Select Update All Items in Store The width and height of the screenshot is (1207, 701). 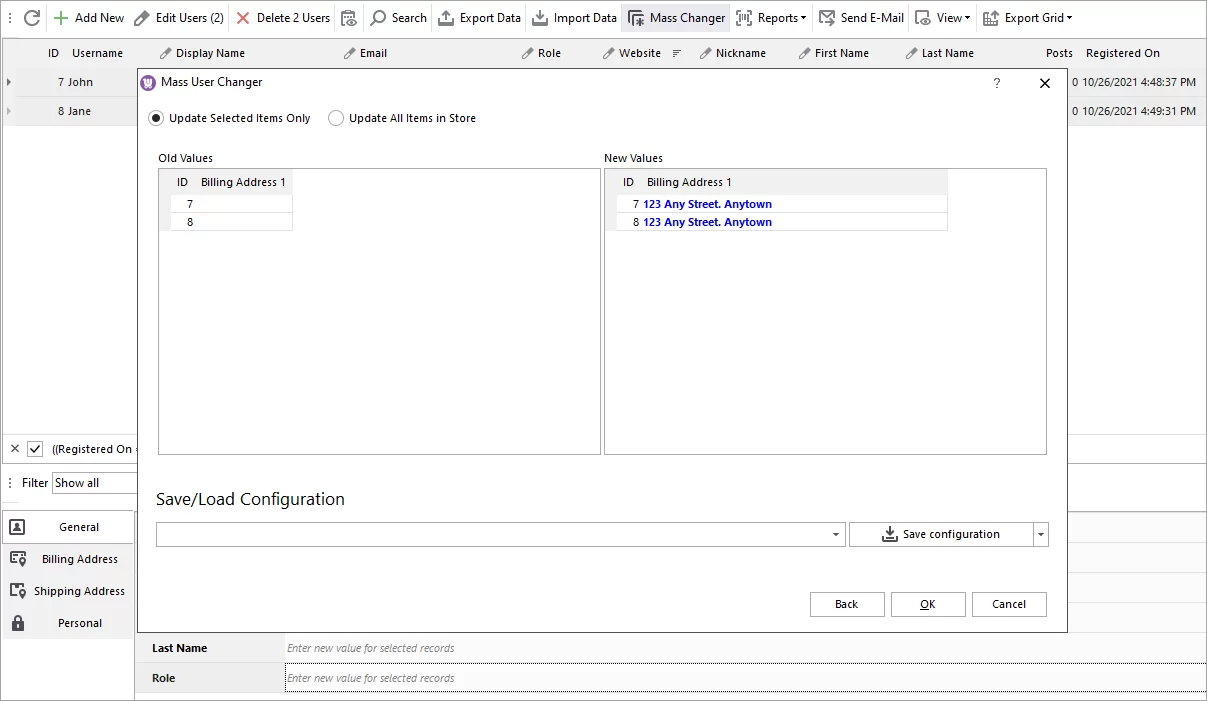(336, 117)
